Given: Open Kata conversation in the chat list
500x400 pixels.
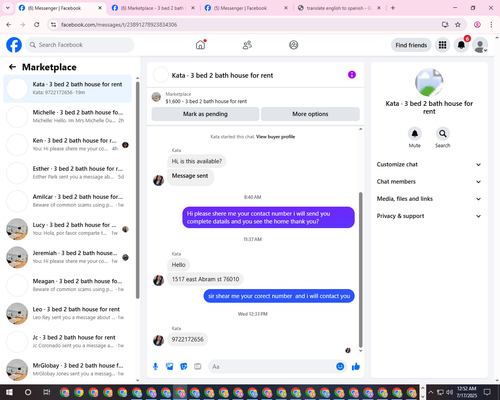Looking at the screenshot, I should point(67,88).
